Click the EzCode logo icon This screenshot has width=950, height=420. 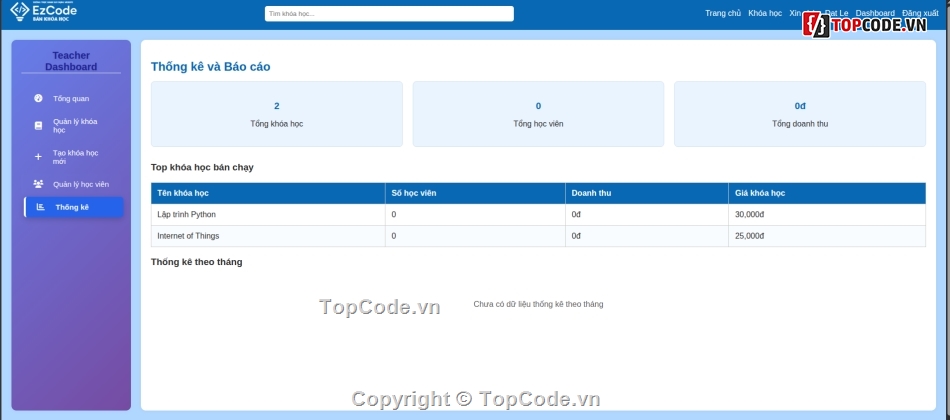(20, 11)
